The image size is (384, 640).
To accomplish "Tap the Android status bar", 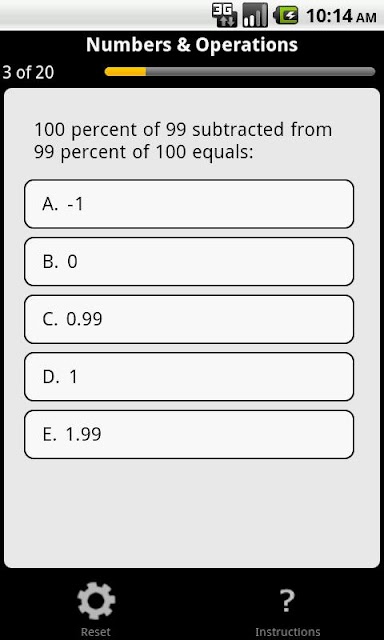I will 192,15.
